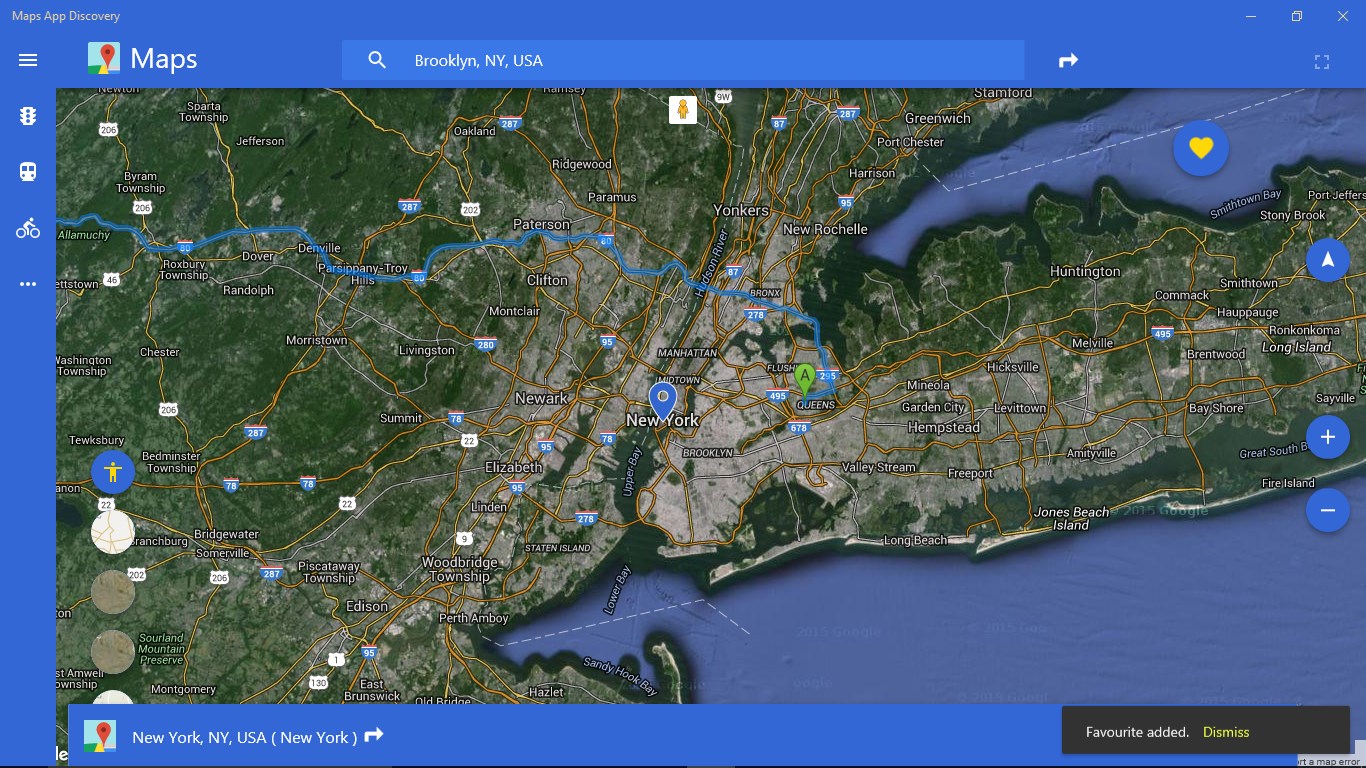The height and width of the screenshot is (768, 1366).
Task: Toggle the heart favourite button
Action: pyautogui.click(x=1200, y=147)
